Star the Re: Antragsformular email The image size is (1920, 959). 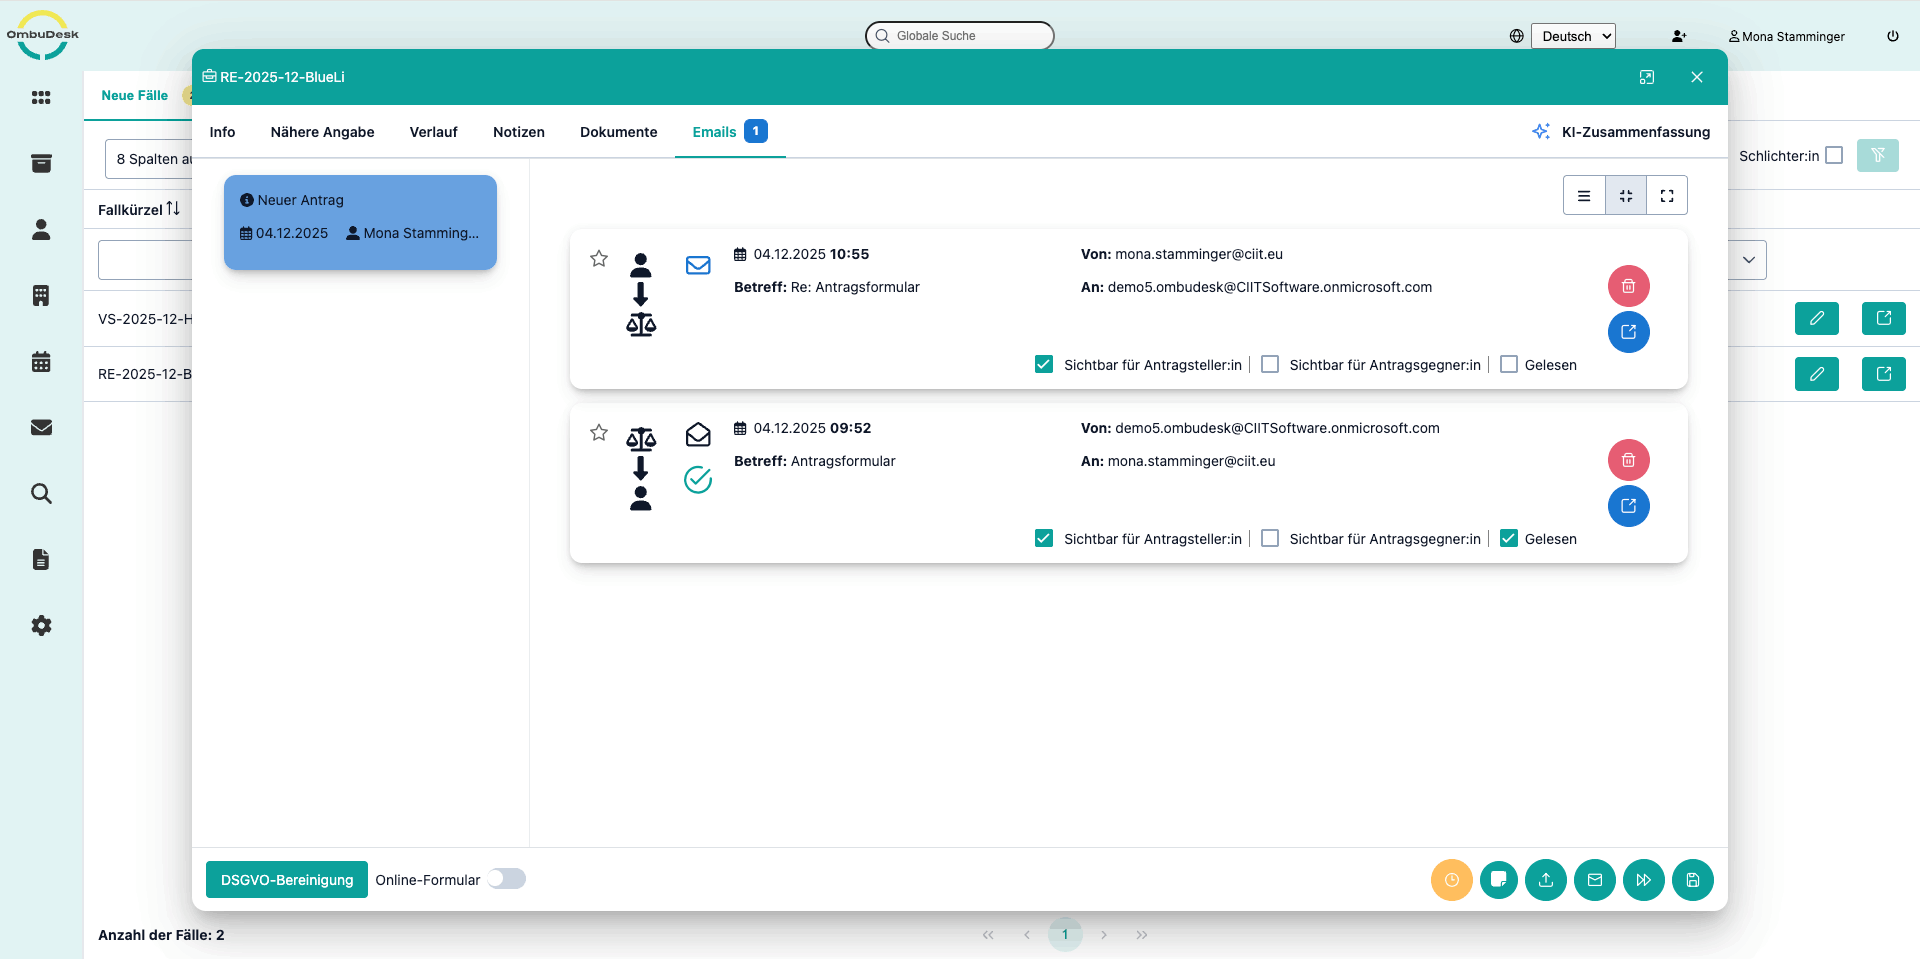coord(599,259)
